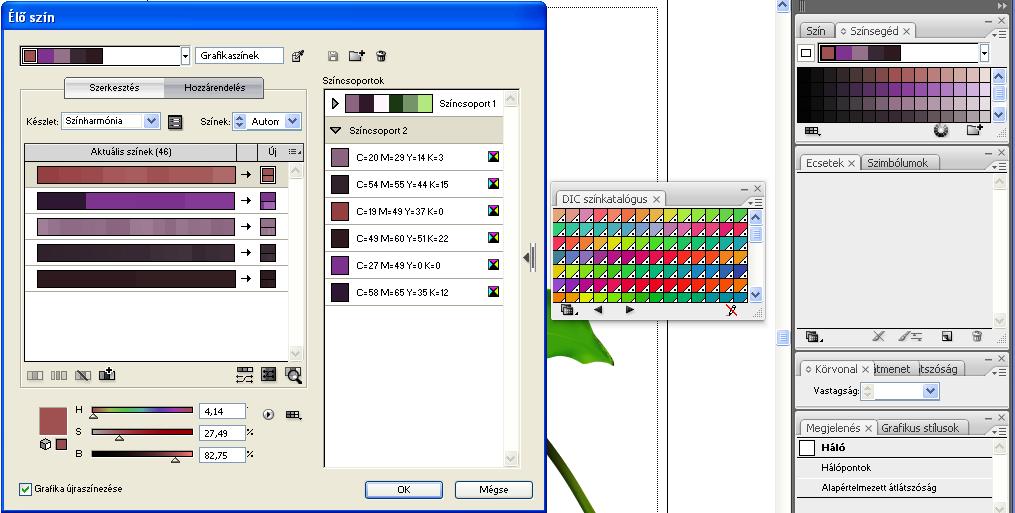Screen dimensions: 1015x513
Task: Randomly change saturation and brightness icon
Action: click(x=269, y=374)
